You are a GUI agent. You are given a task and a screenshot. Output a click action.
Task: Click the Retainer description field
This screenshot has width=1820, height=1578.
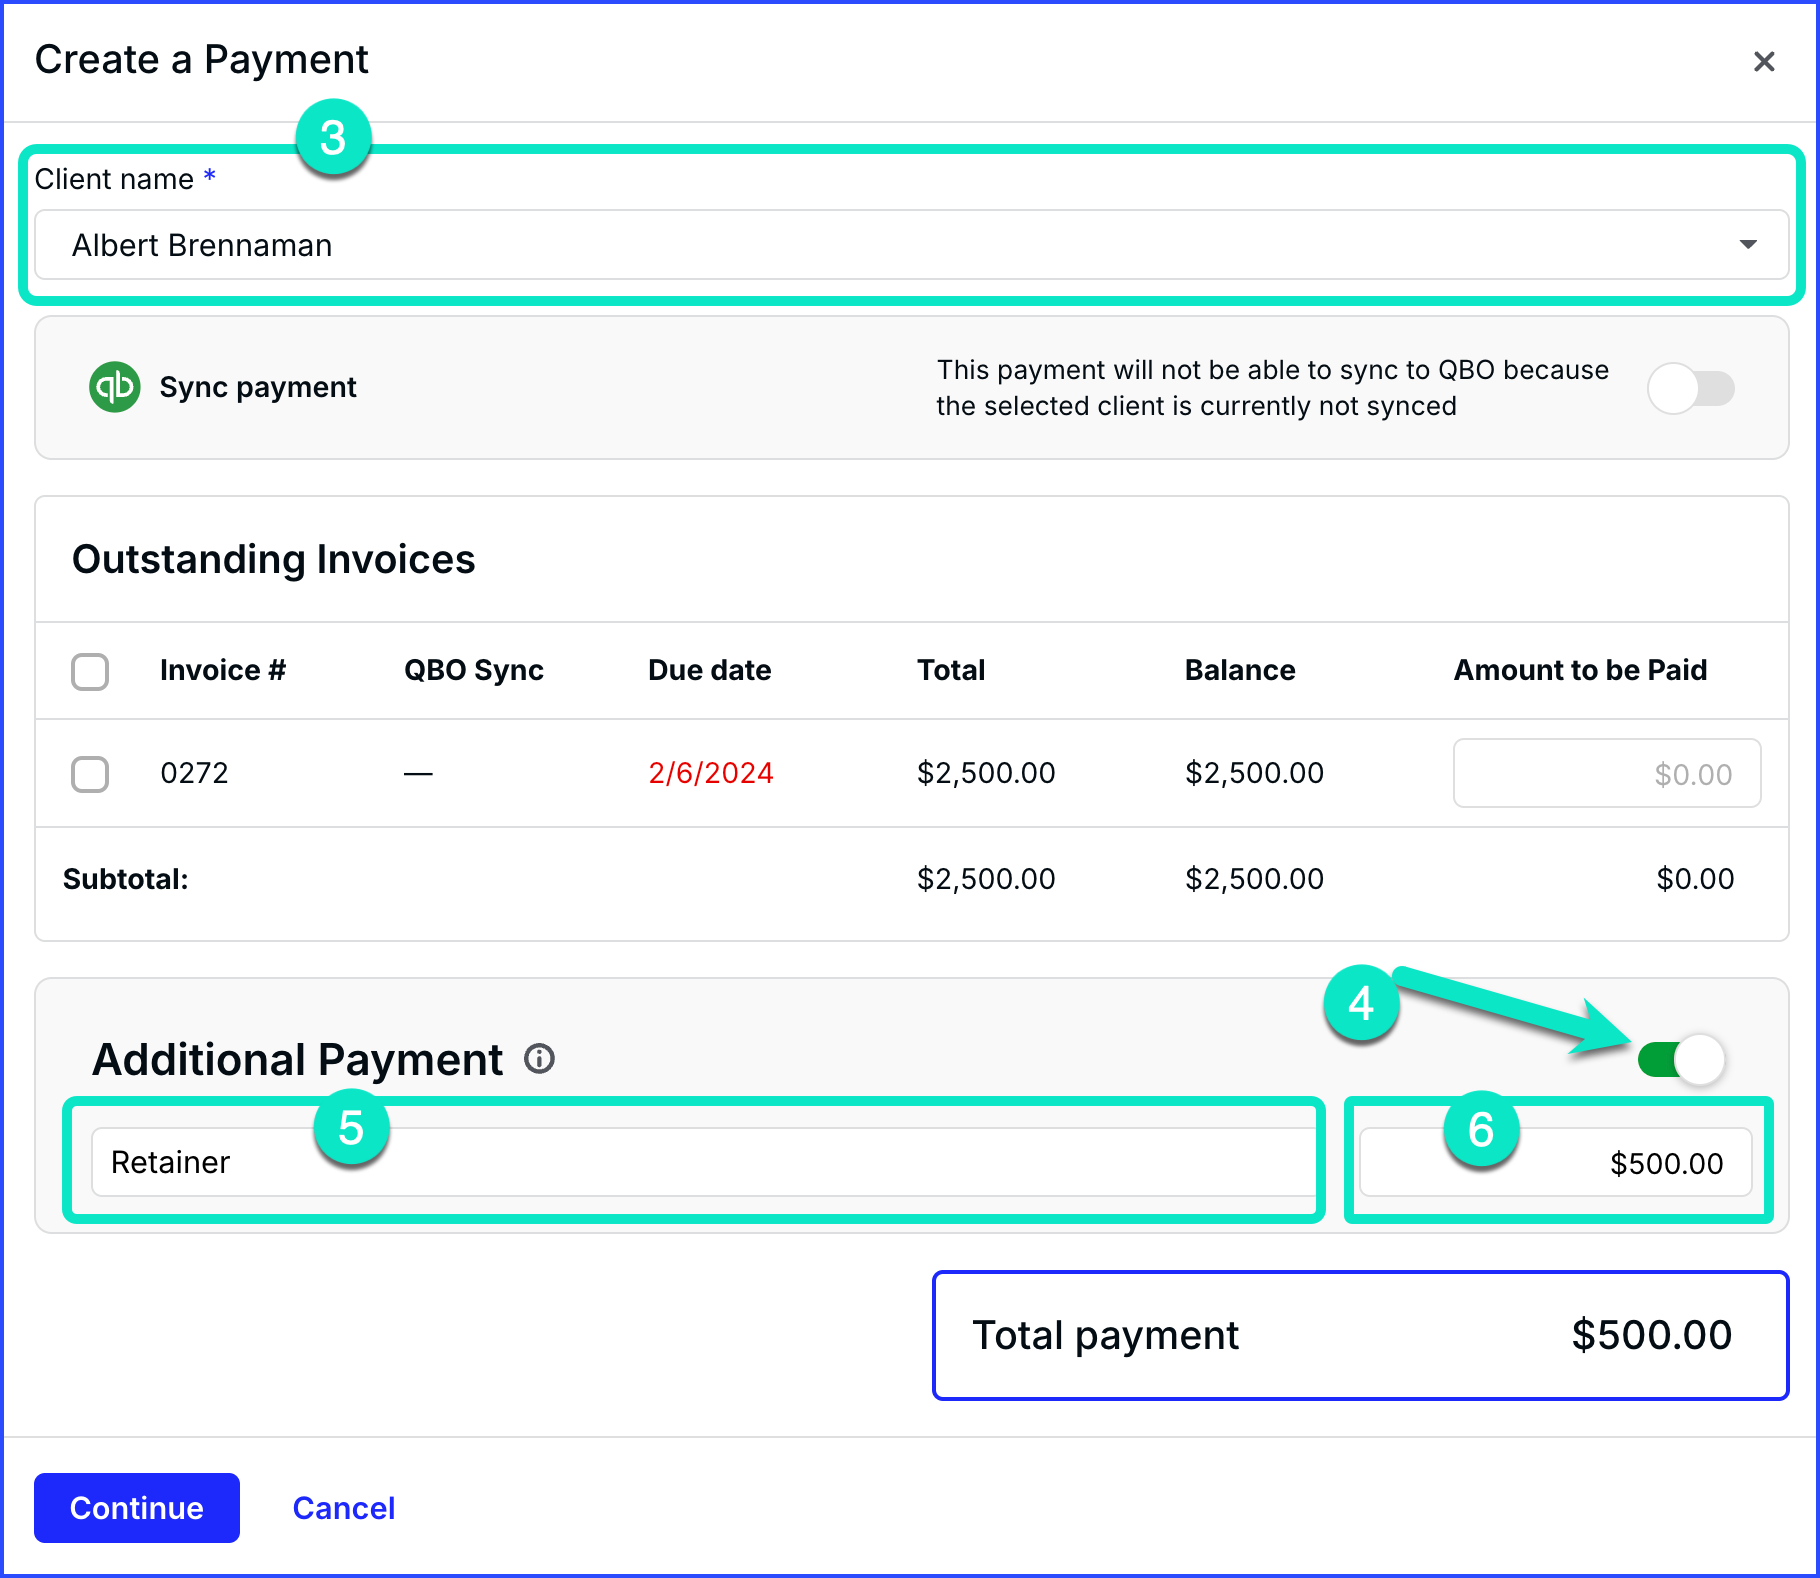pyautogui.click(x=700, y=1161)
